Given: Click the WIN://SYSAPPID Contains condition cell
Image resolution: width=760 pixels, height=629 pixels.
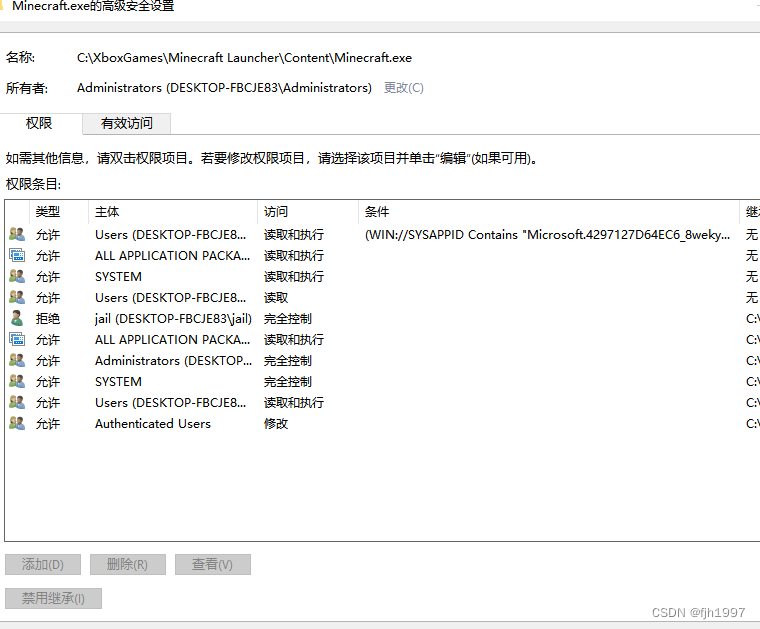Looking at the screenshot, I should click(x=547, y=235).
